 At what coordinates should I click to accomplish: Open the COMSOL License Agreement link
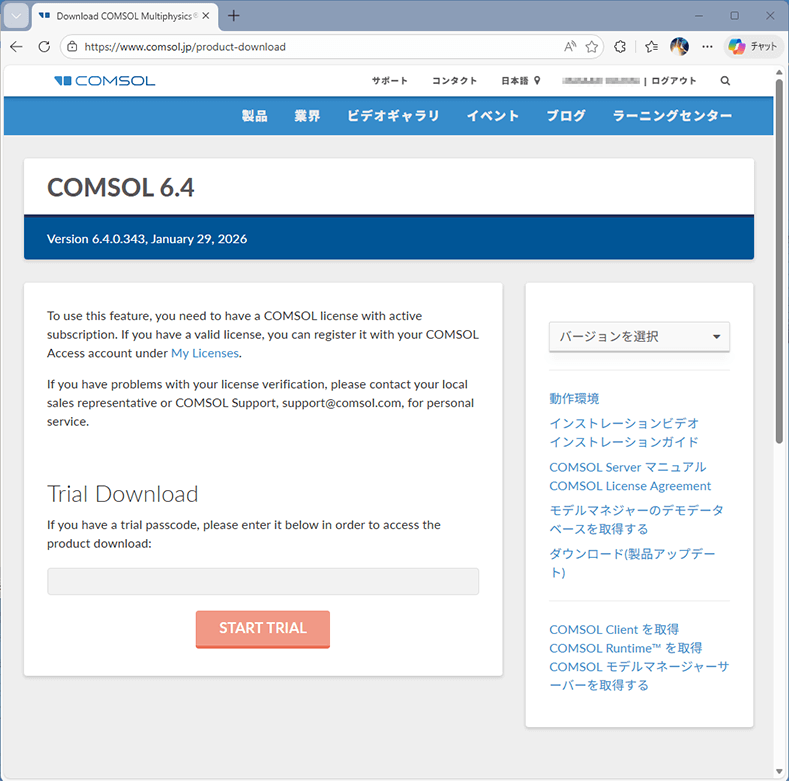630,486
